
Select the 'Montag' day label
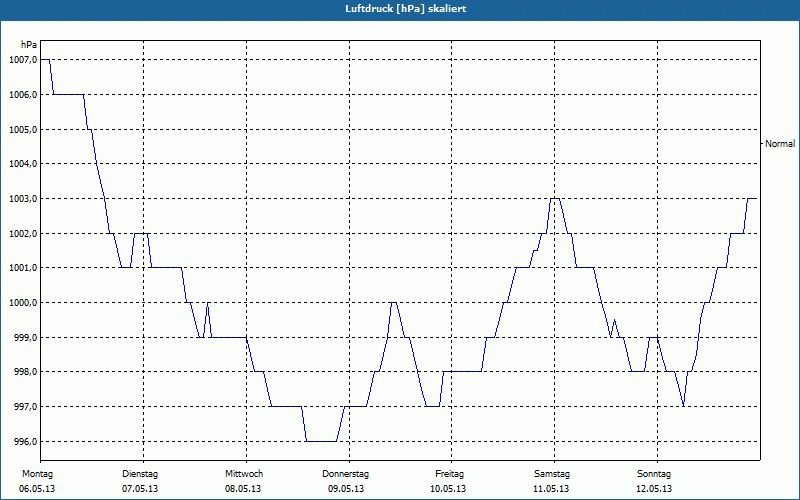37,474
